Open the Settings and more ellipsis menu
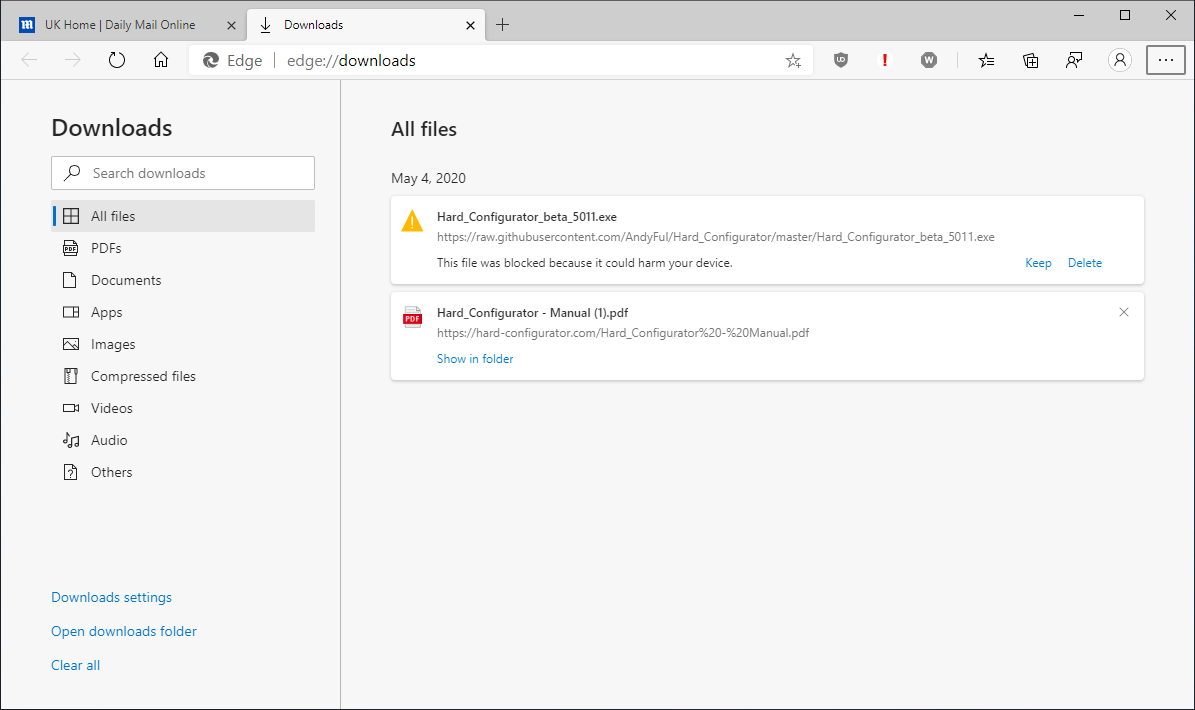This screenshot has height=710, width=1195. pyautogui.click(x=1165, y=60)
